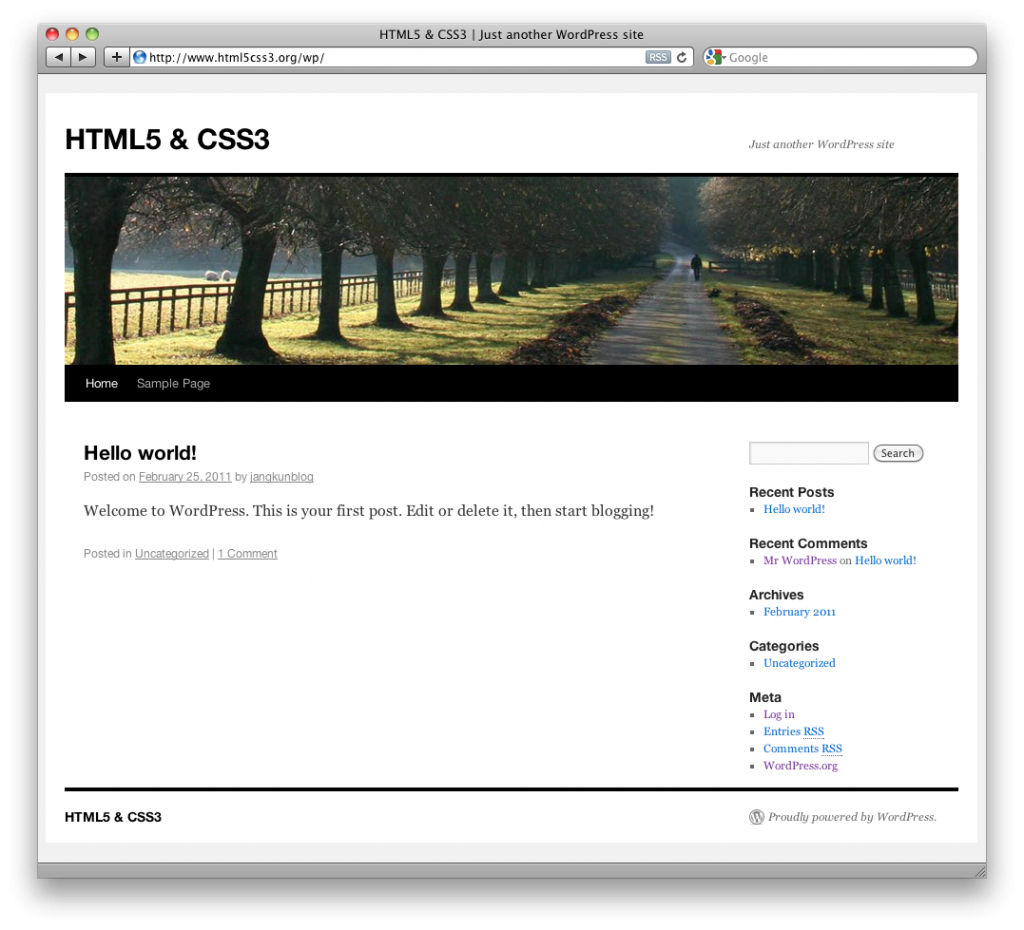Open a new tab with the plus icon
Viewport: 1024px width, 930px height.
(116, 57)
